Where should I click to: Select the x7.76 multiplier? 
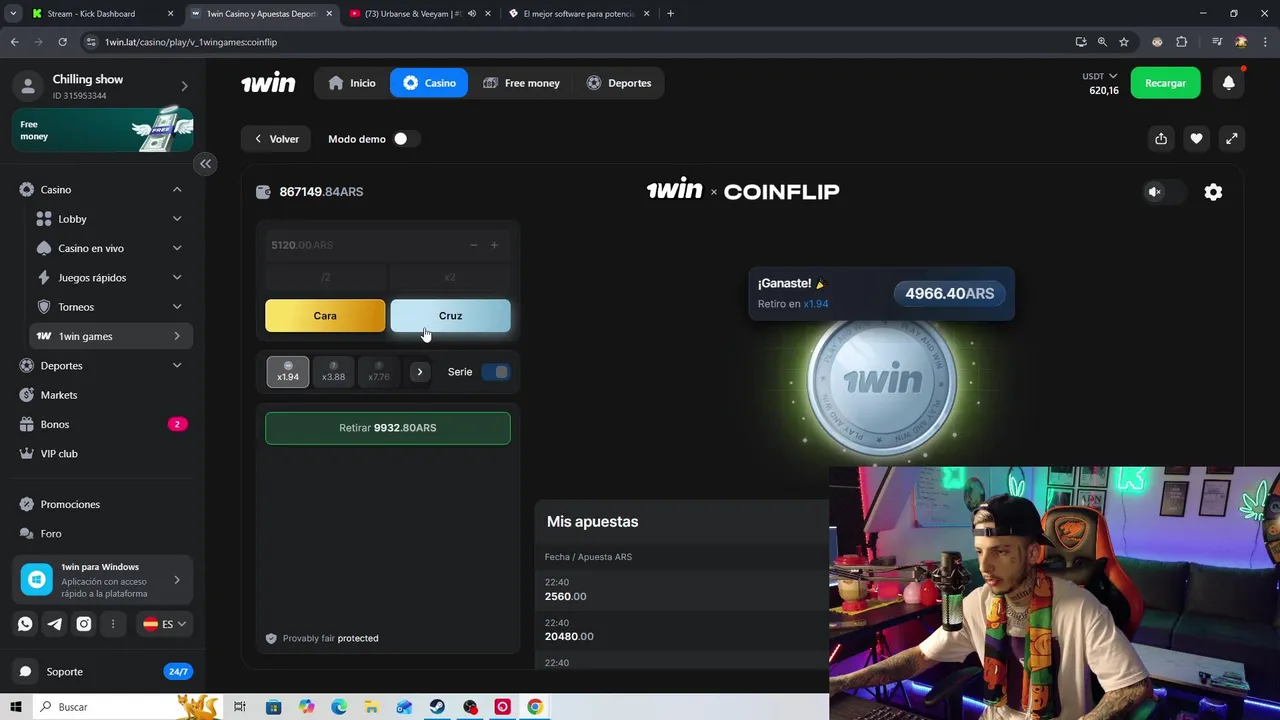[378, 372]
